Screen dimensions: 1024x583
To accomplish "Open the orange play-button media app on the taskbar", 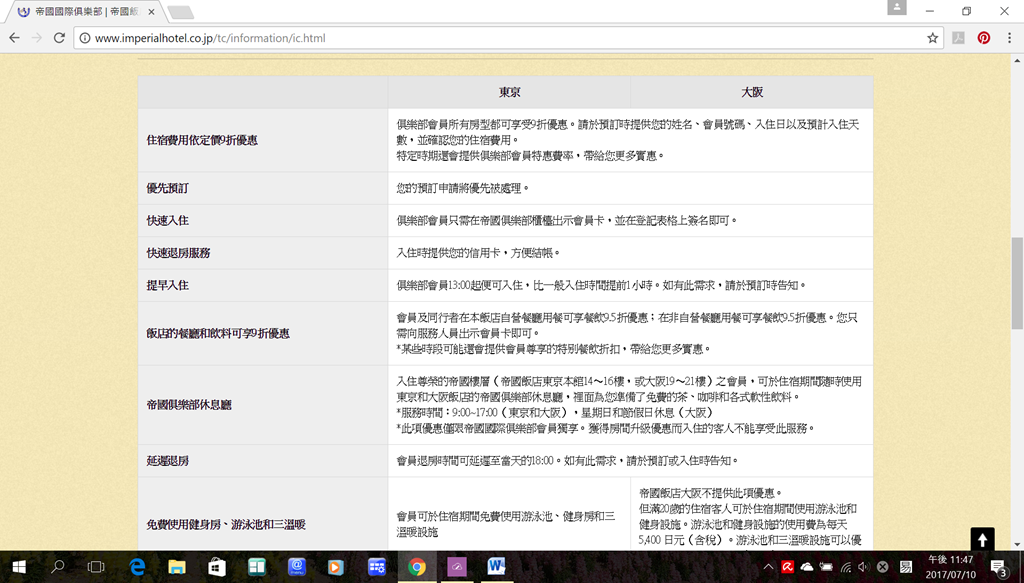I will [336, 567].
